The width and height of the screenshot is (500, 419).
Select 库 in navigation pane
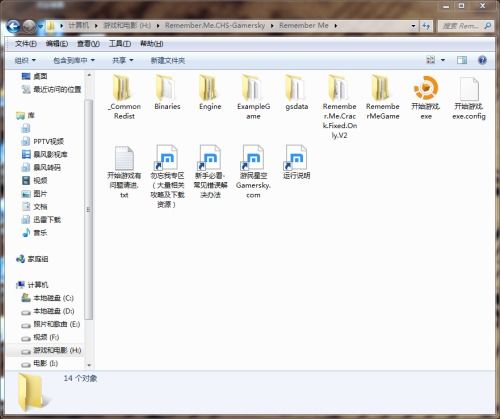pyautogui.click(x=25, y=115)
